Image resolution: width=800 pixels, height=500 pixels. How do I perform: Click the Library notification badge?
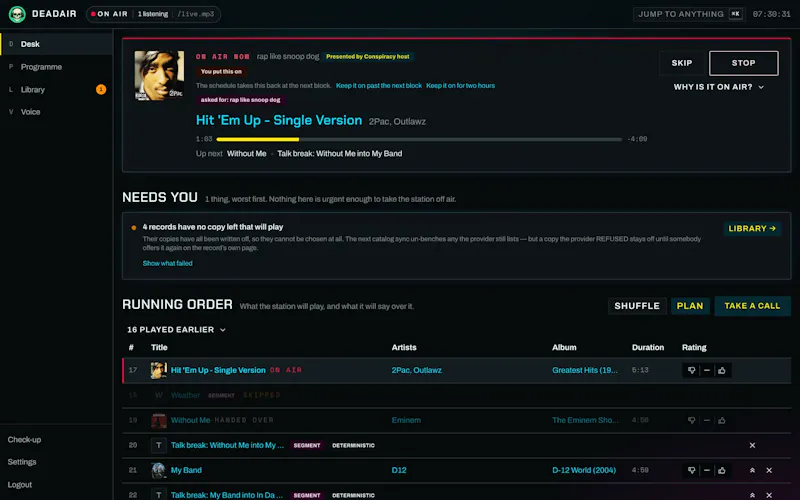click(101, 90)
